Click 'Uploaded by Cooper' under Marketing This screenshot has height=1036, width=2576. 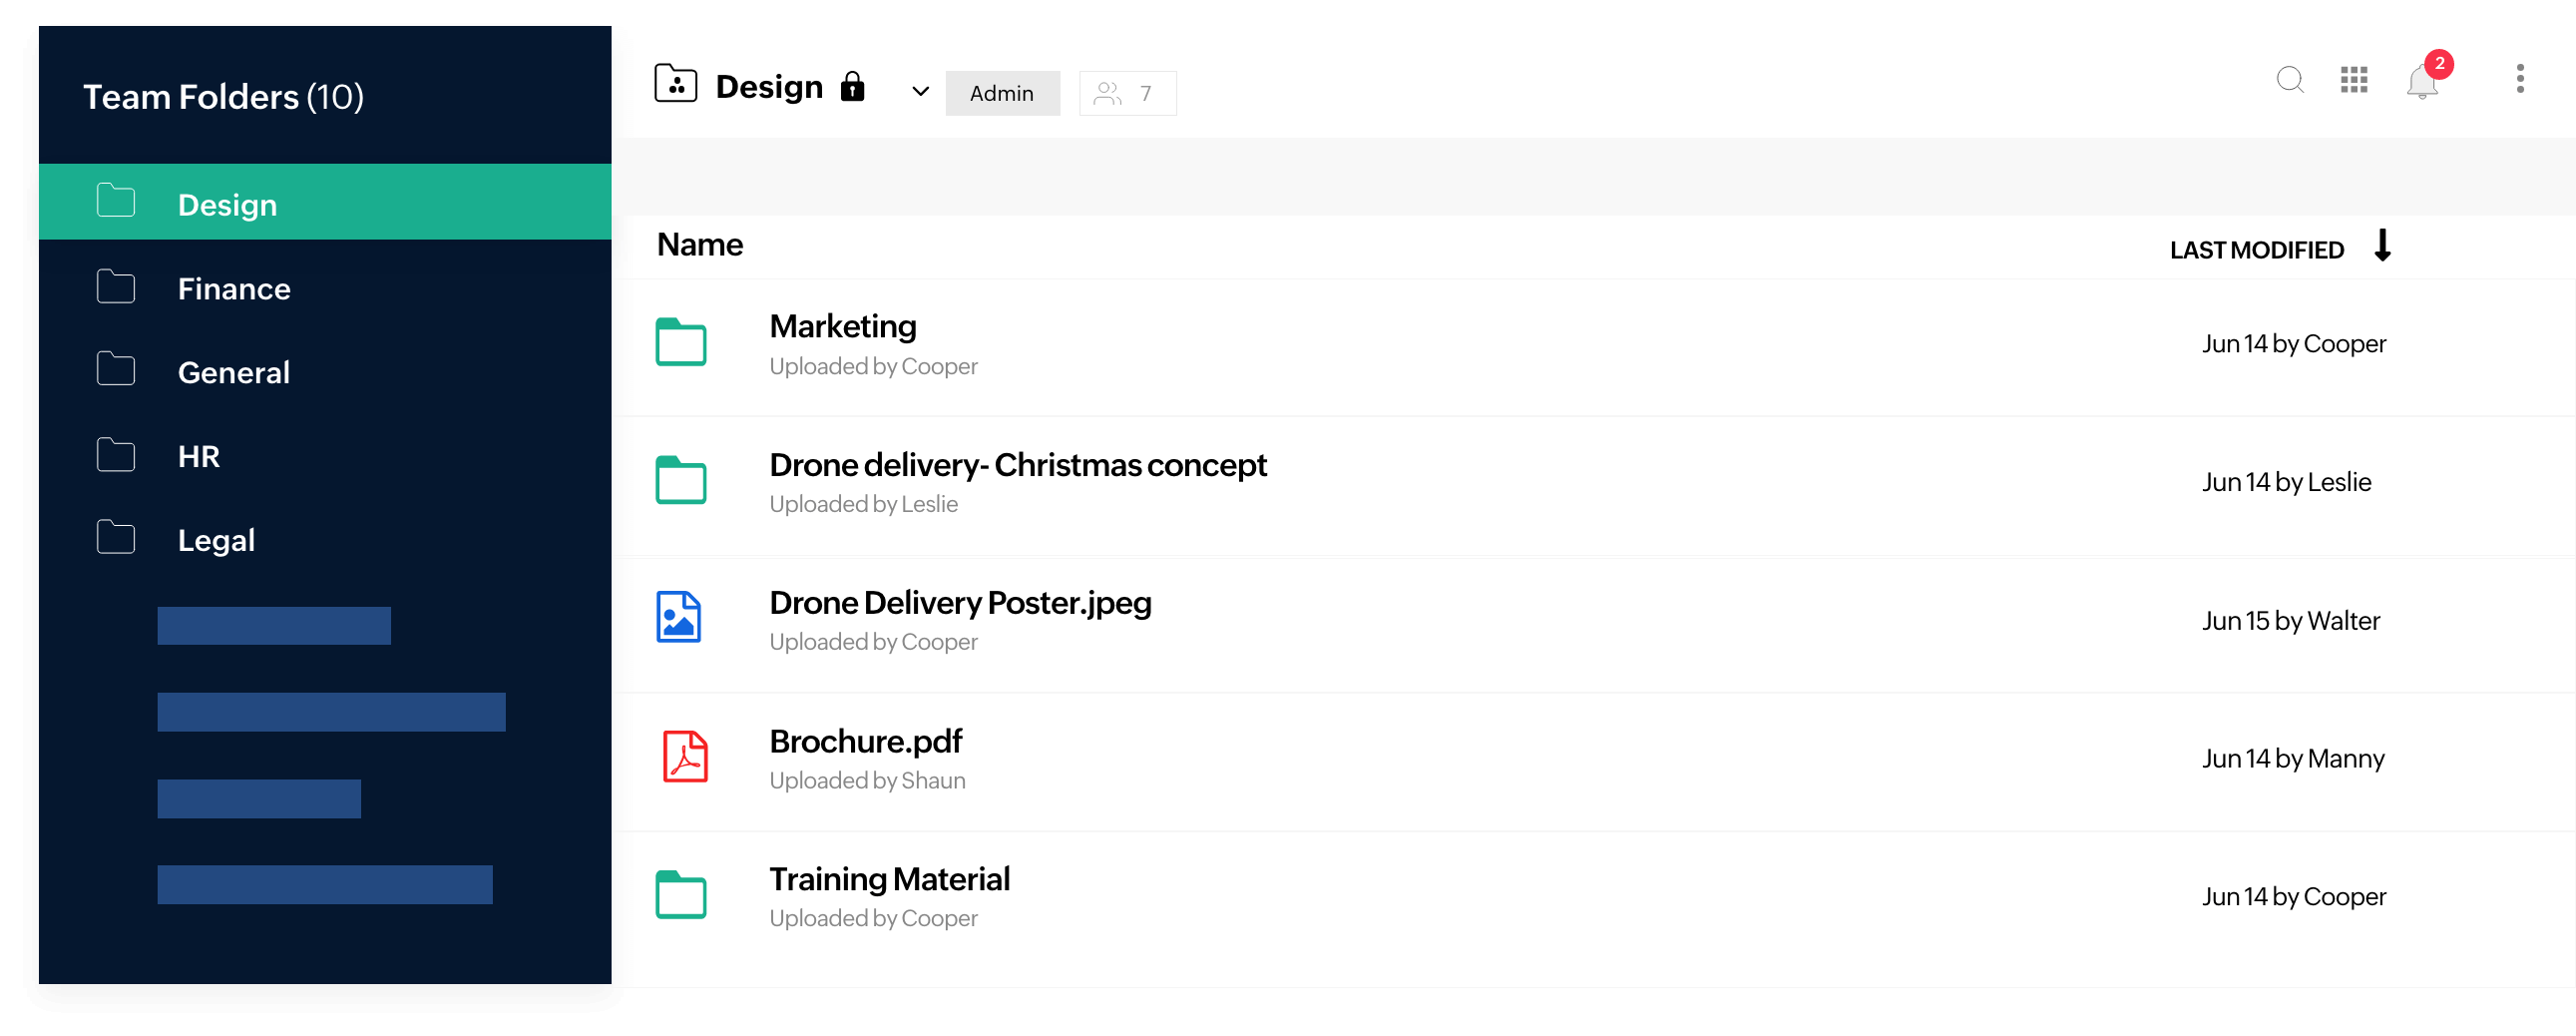tap(873, 367)
